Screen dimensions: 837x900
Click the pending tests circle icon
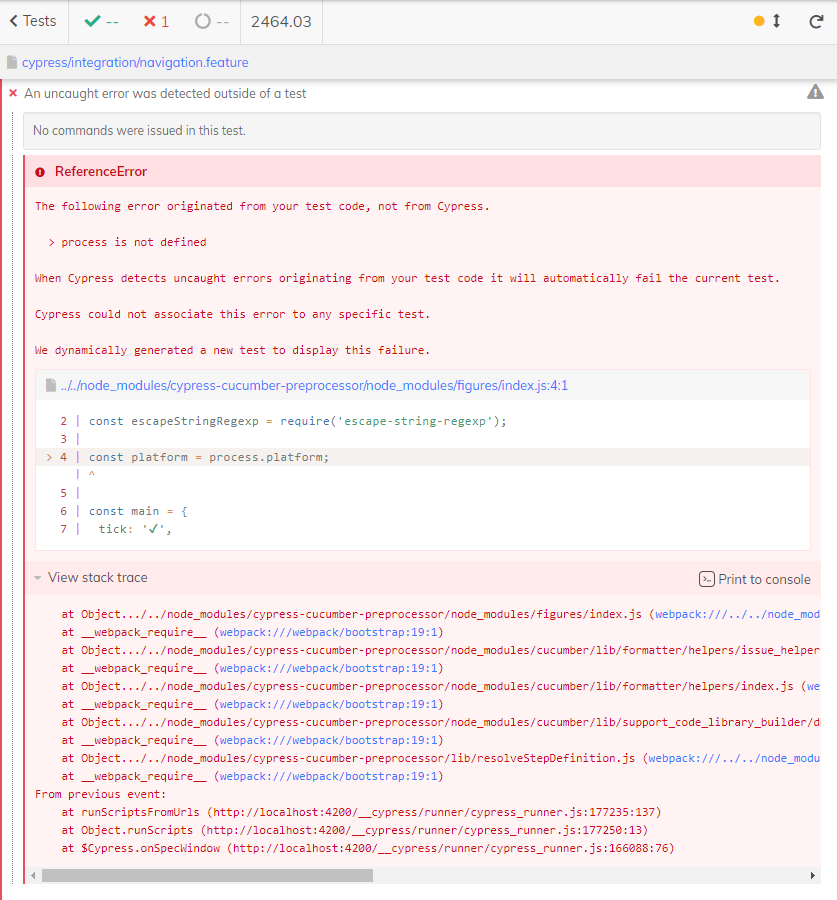(x=202, y=21)
